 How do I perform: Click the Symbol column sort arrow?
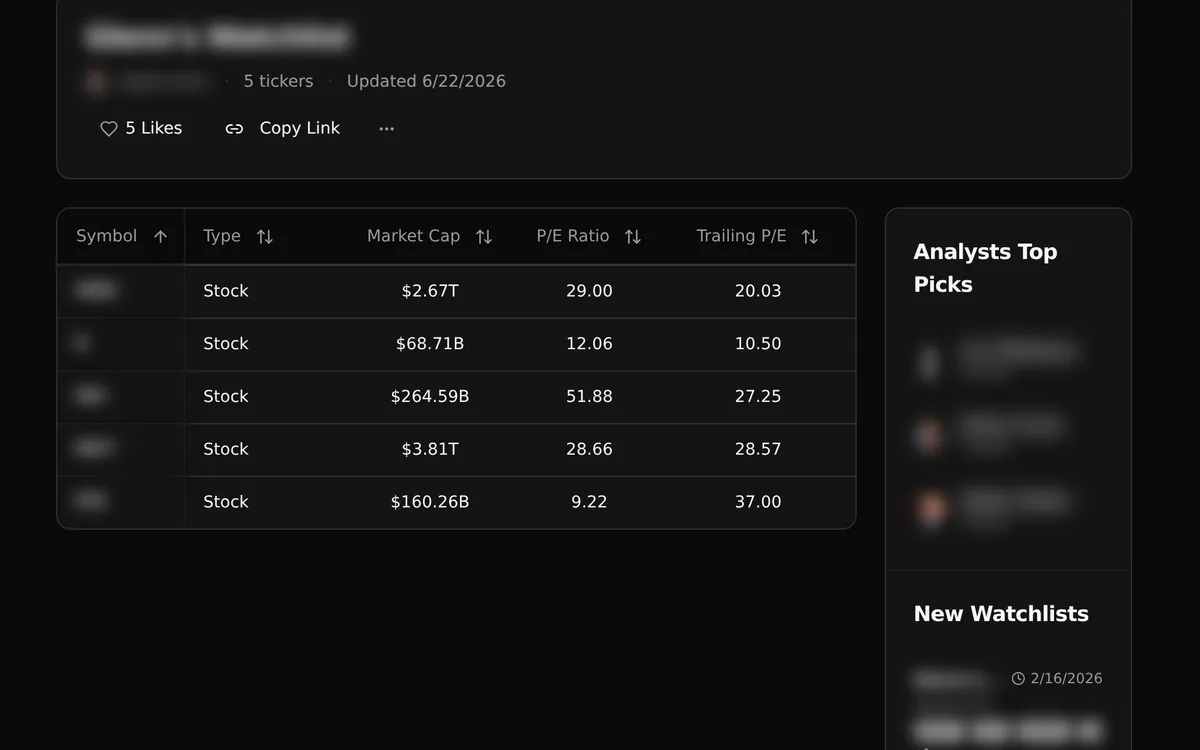click(x=160, y=236)
